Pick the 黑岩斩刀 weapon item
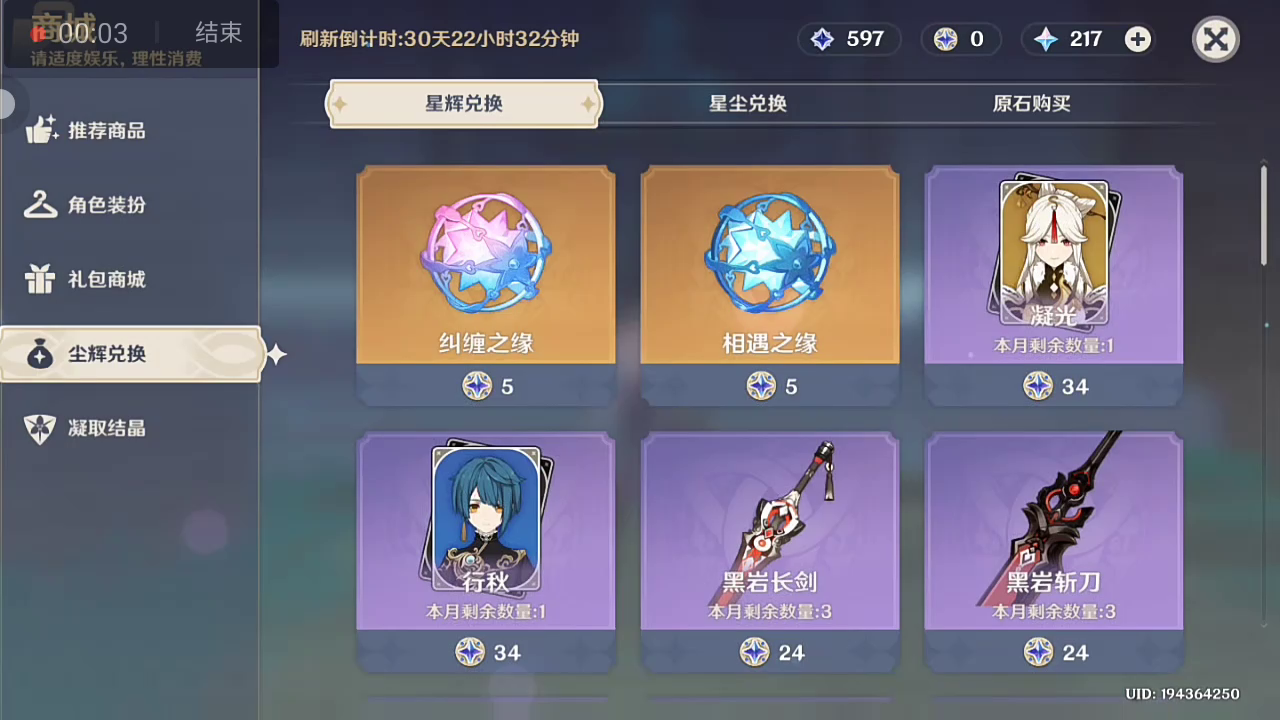Viewport: 1280px width, 720px height. [x=1054, y=551]
